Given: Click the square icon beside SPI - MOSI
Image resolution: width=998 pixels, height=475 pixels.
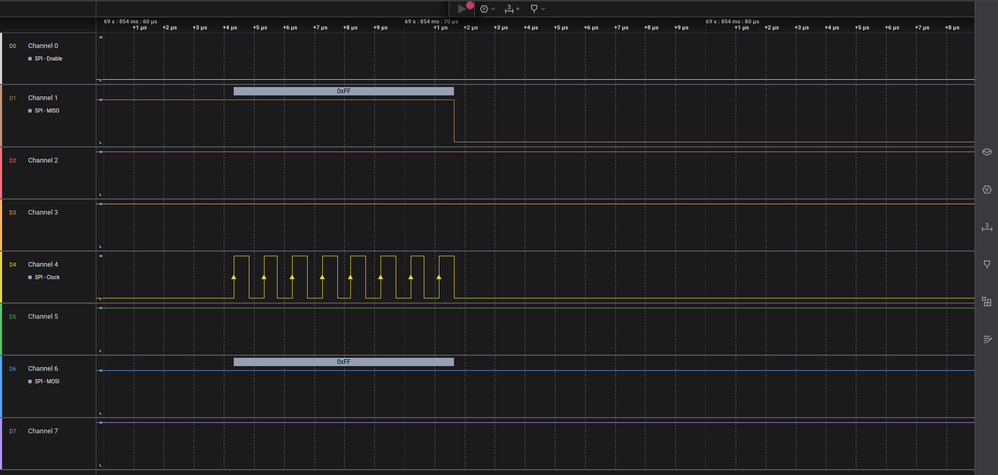Looking at the screenshot, I should [x=30, y=381].
